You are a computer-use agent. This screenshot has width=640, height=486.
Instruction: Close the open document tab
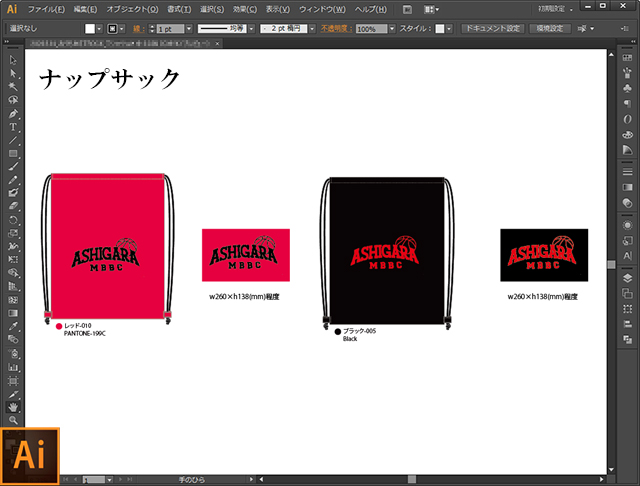(x=218, y=43)
